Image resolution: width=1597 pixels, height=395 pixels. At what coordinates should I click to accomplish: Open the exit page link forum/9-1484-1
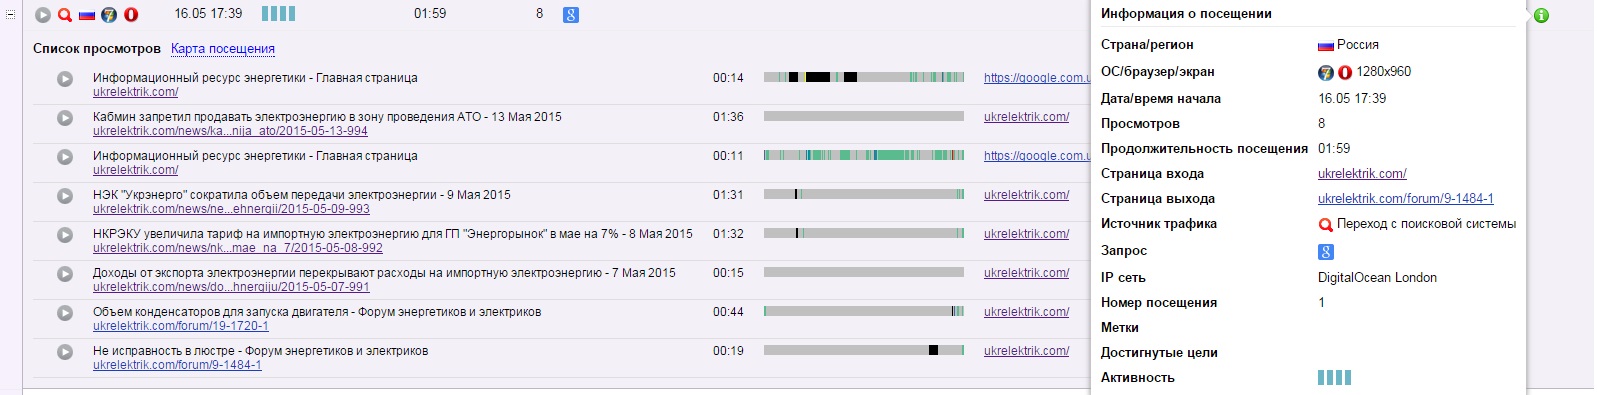1406,199
